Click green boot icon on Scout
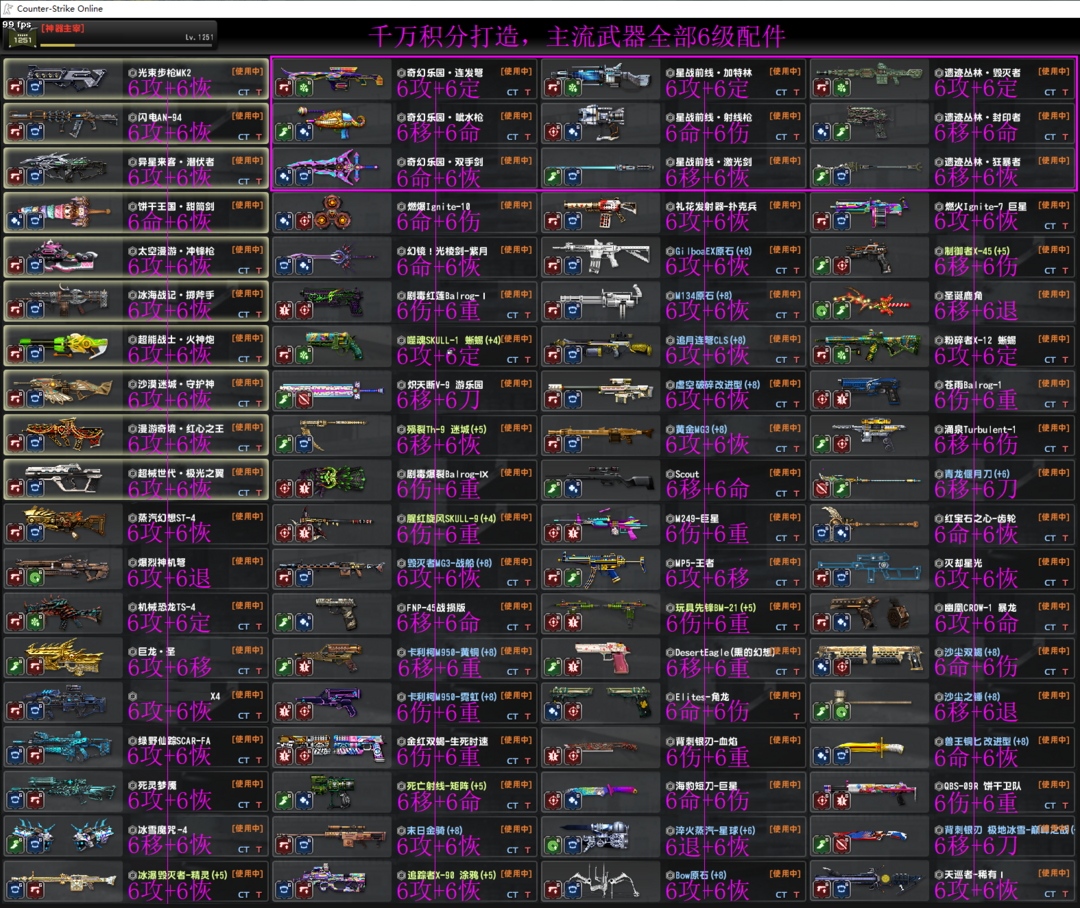 553,489
